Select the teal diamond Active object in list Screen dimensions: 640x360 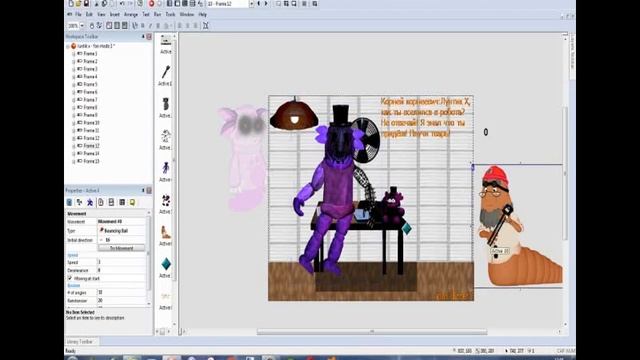(x=166, y=264)
